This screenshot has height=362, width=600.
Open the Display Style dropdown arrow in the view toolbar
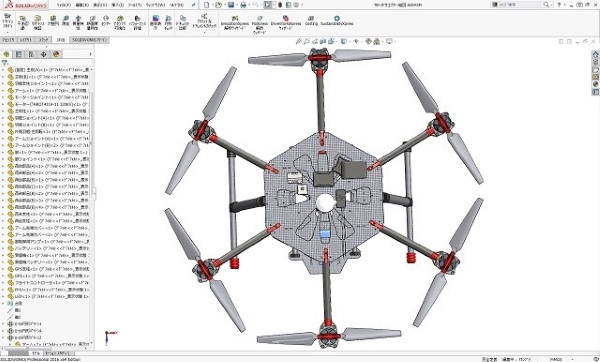coord(348,41)
